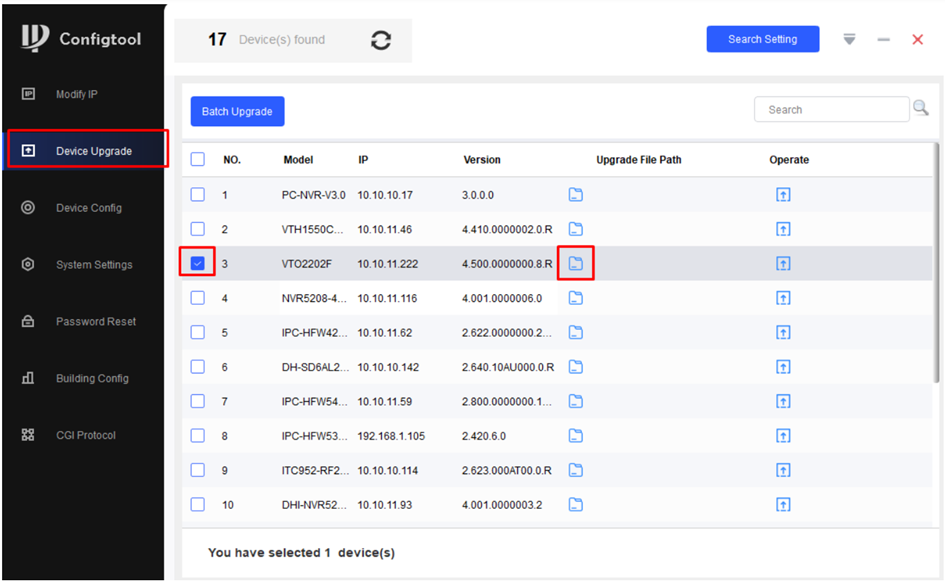The image size is (945, 581).
Task: Click the vertical scrollbar of device list
Action: point(936,260)
